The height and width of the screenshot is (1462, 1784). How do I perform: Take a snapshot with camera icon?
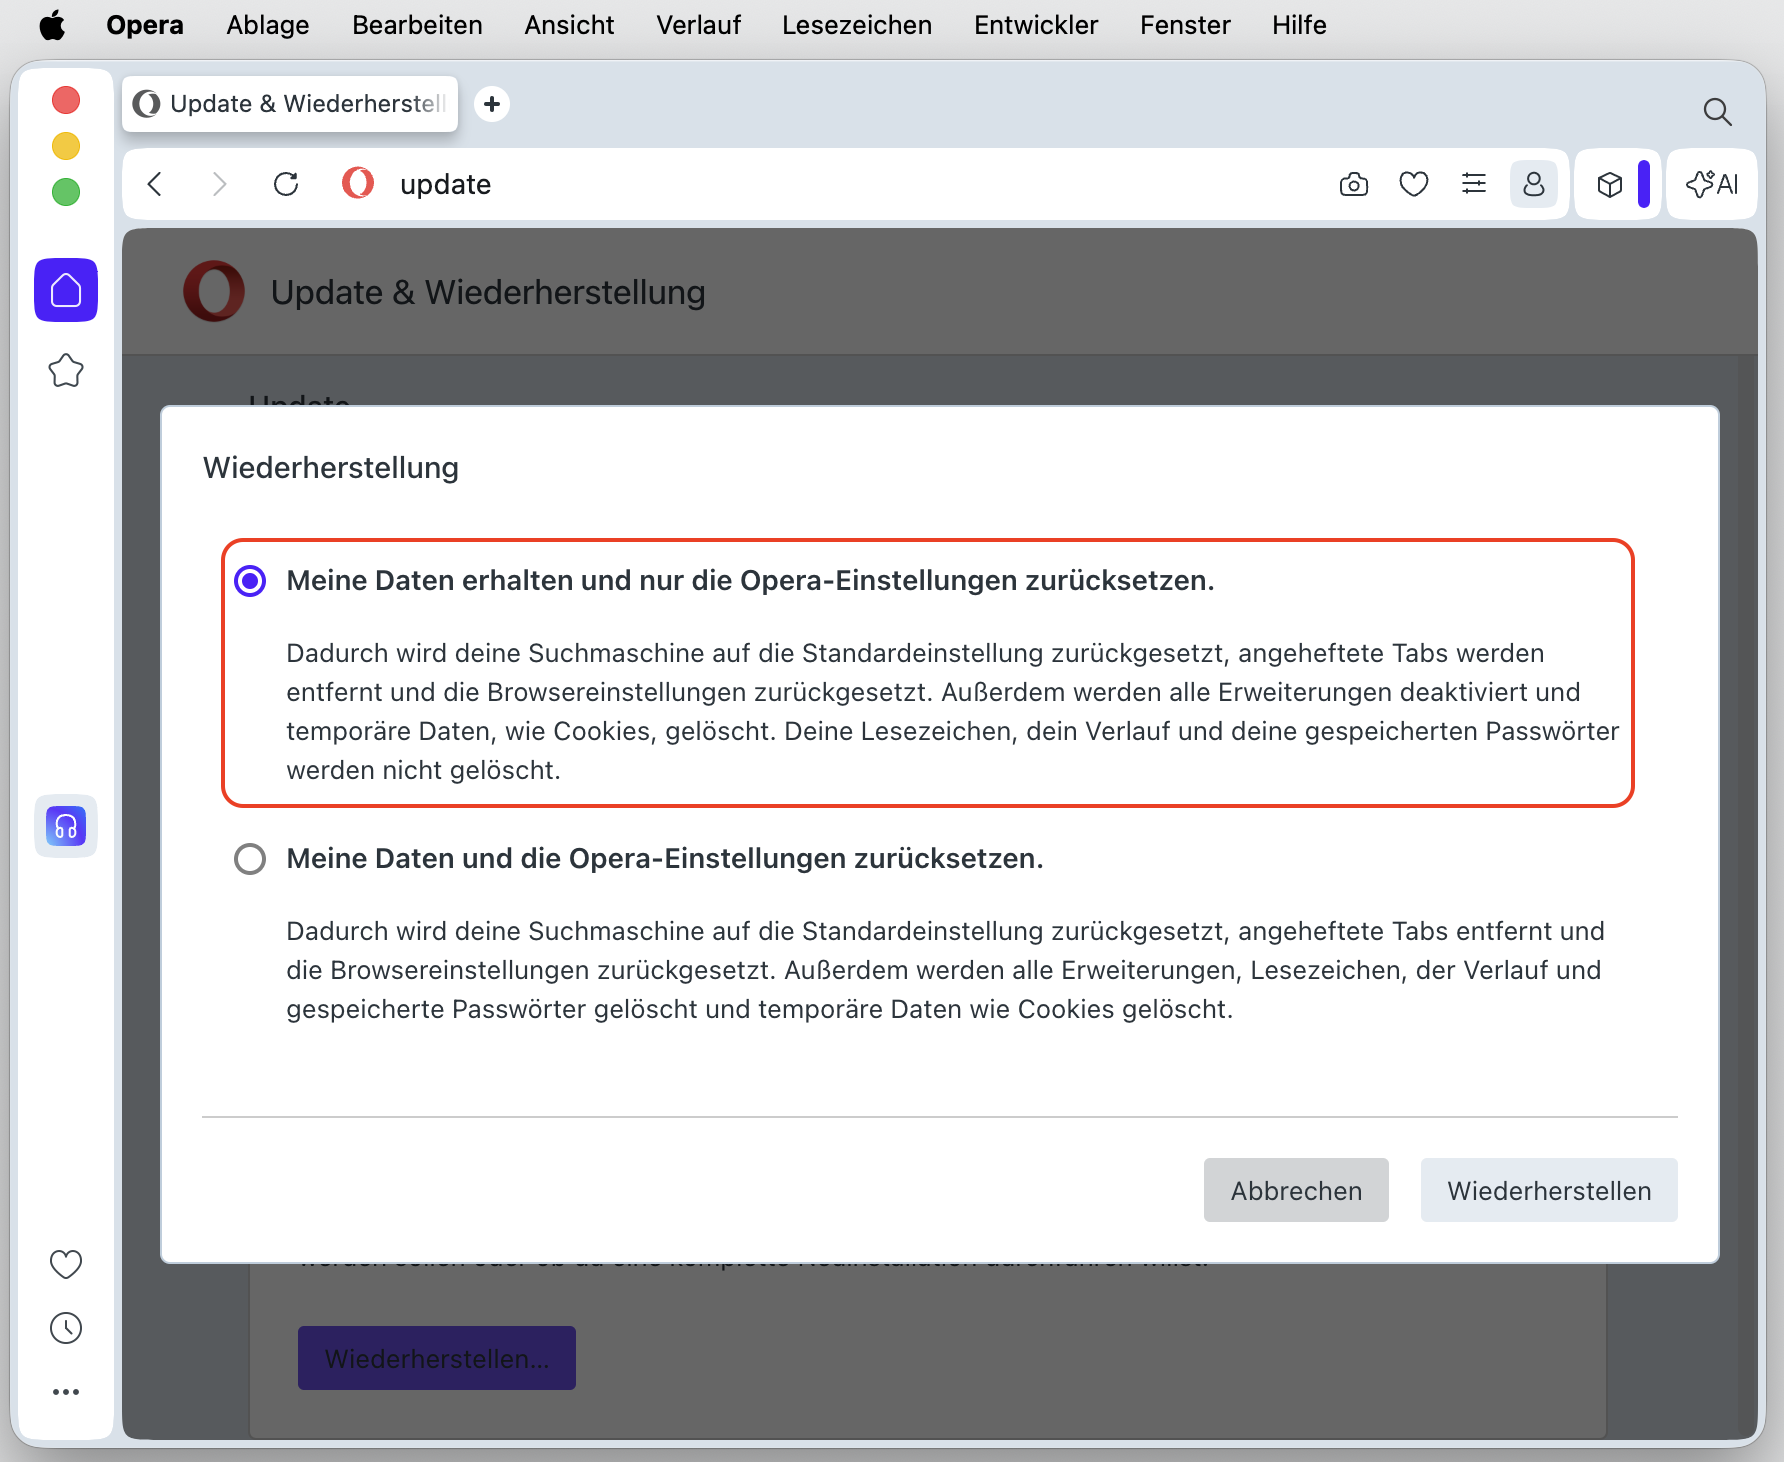point(1354,184)
